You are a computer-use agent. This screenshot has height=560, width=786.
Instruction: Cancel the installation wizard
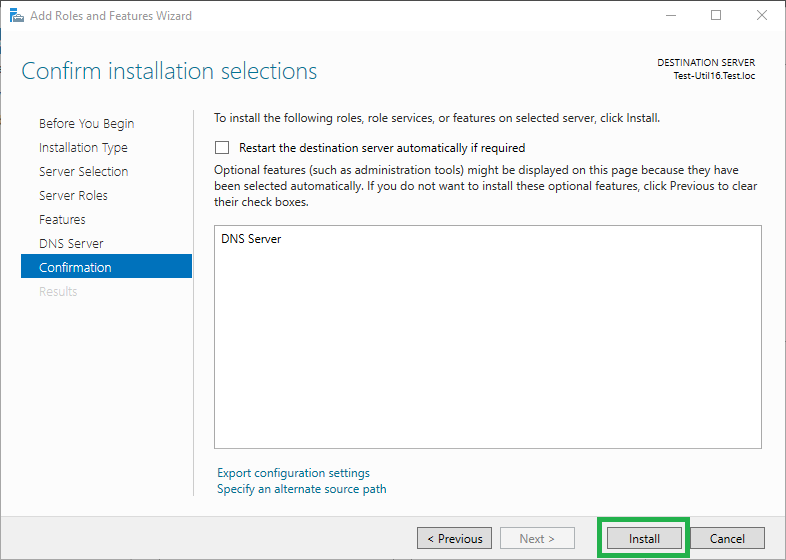click(x=727, y=538)
